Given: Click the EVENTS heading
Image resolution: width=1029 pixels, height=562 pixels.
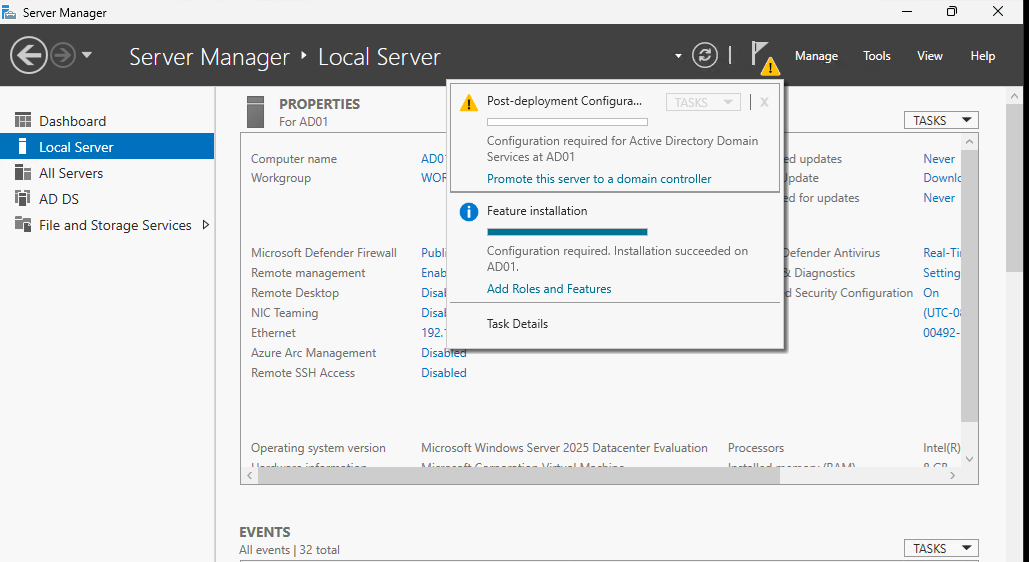Looking at the screenshot, I should pos(264,532).
